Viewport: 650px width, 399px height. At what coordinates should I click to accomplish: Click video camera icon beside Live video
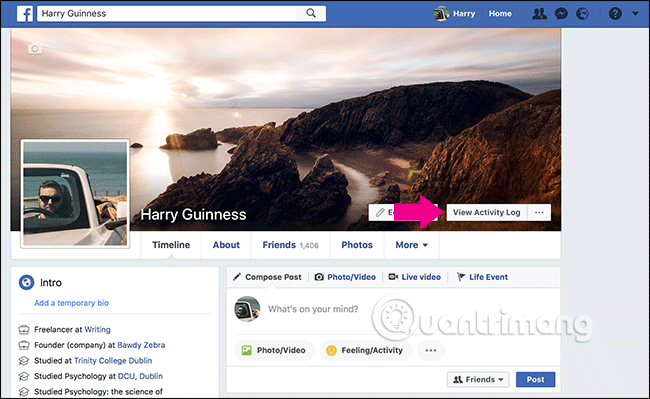[x=393, y=276]
